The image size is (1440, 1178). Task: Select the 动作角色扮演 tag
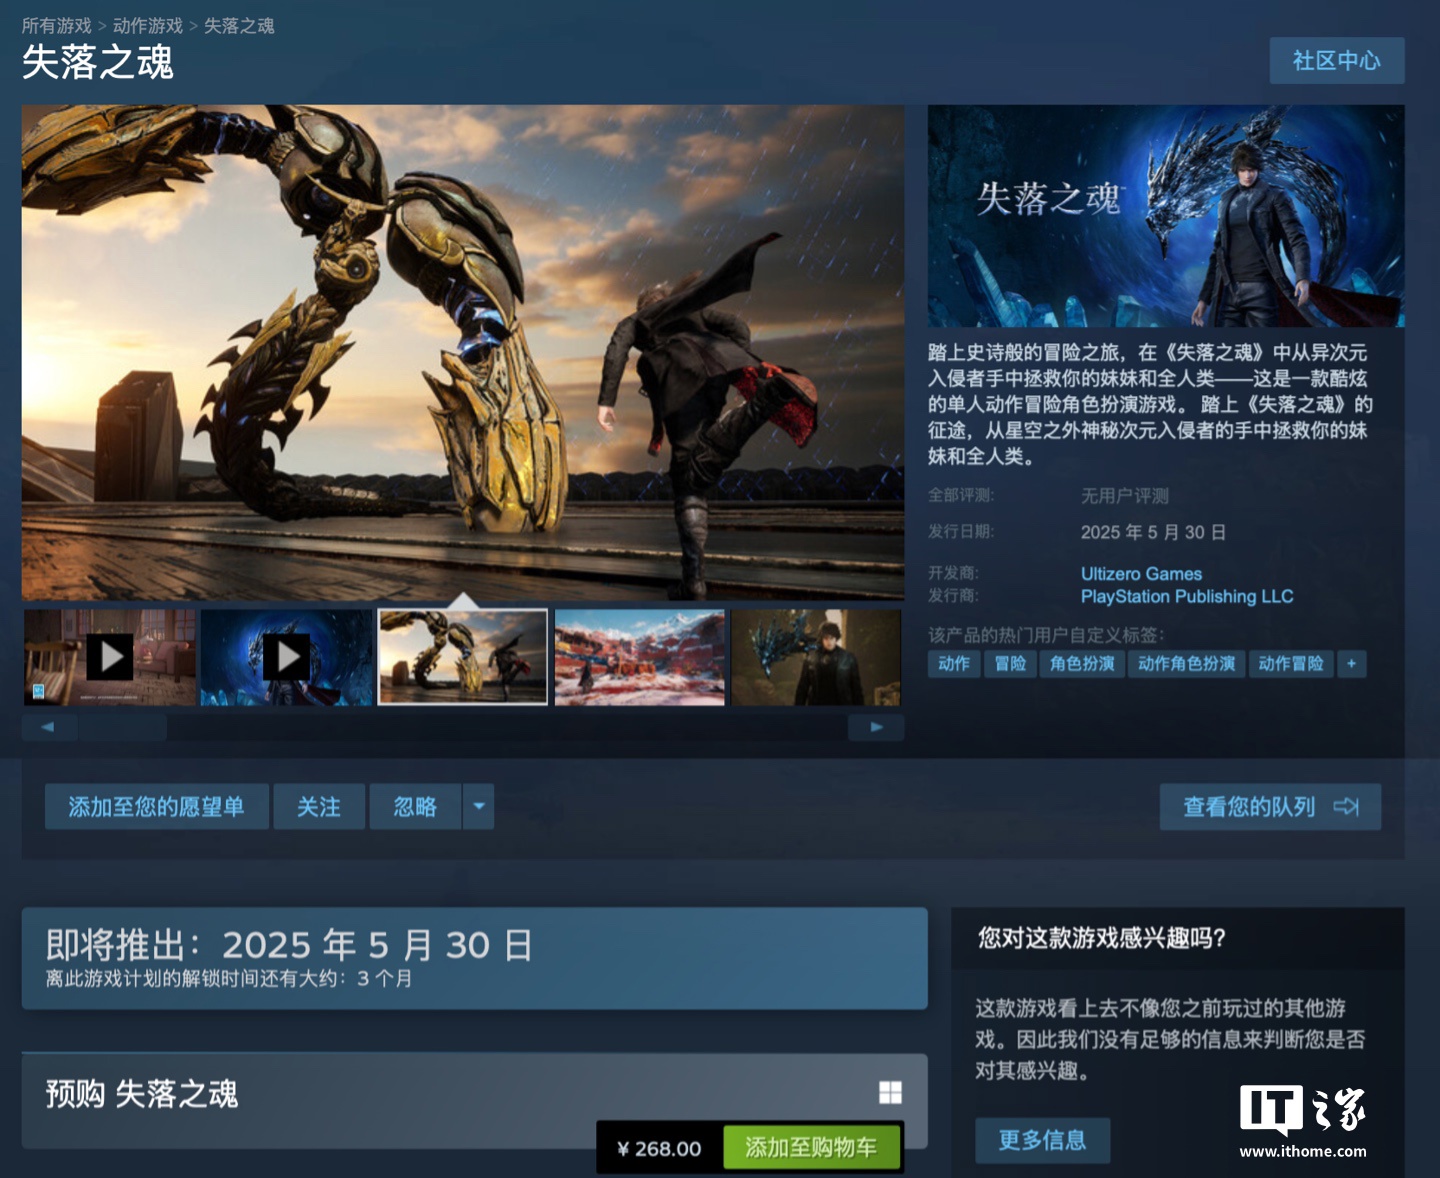[1186, 664]
